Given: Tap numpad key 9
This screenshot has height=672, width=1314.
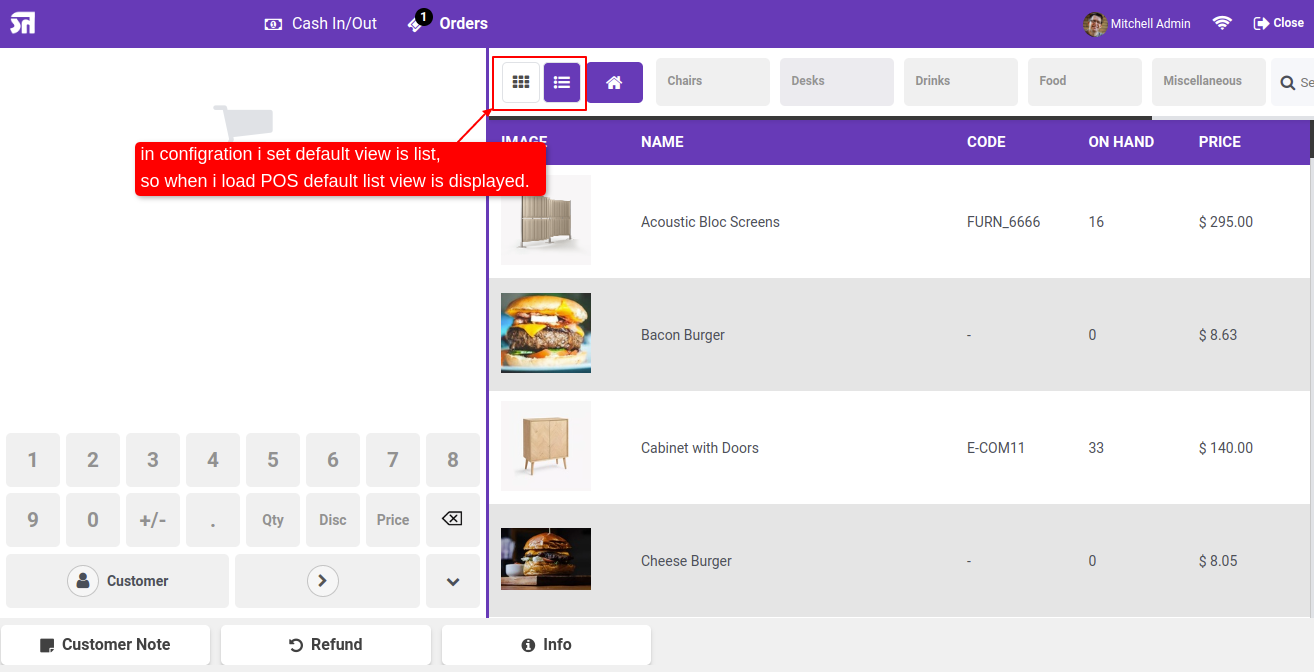Looking at the screenshot, I should 33,520.
